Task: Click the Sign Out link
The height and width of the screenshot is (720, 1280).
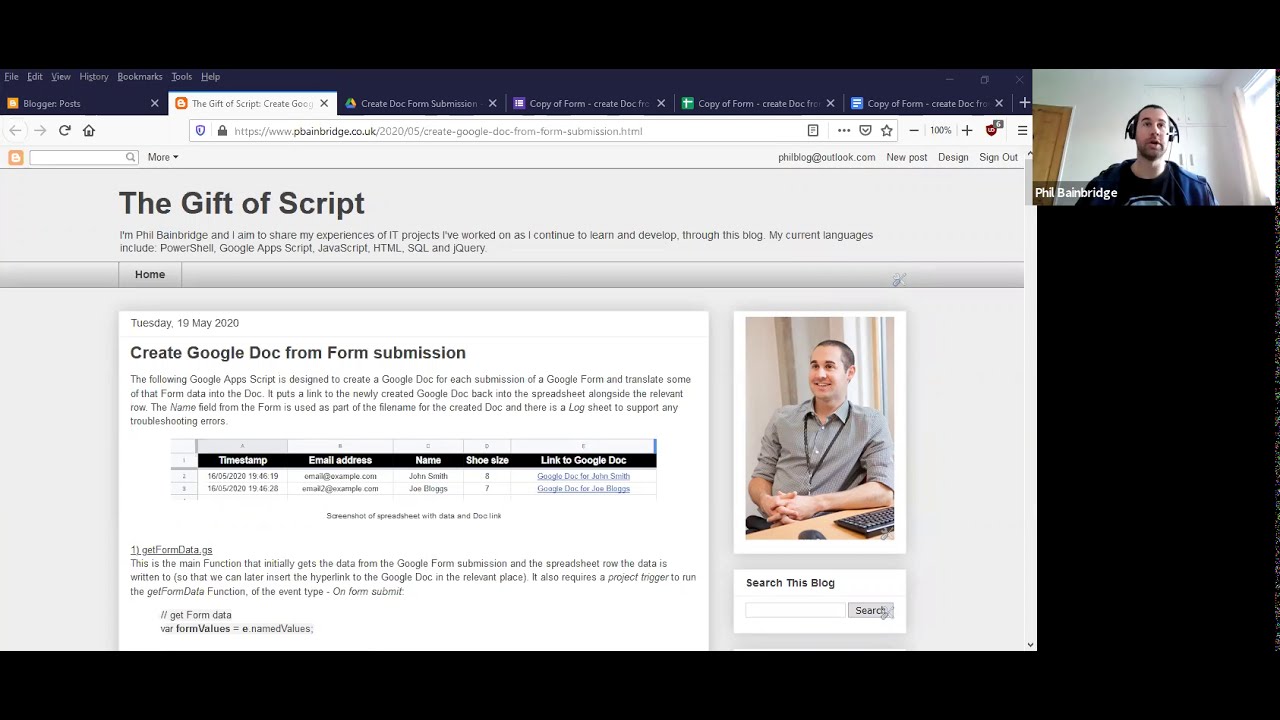Action: [x=998, y=157]
